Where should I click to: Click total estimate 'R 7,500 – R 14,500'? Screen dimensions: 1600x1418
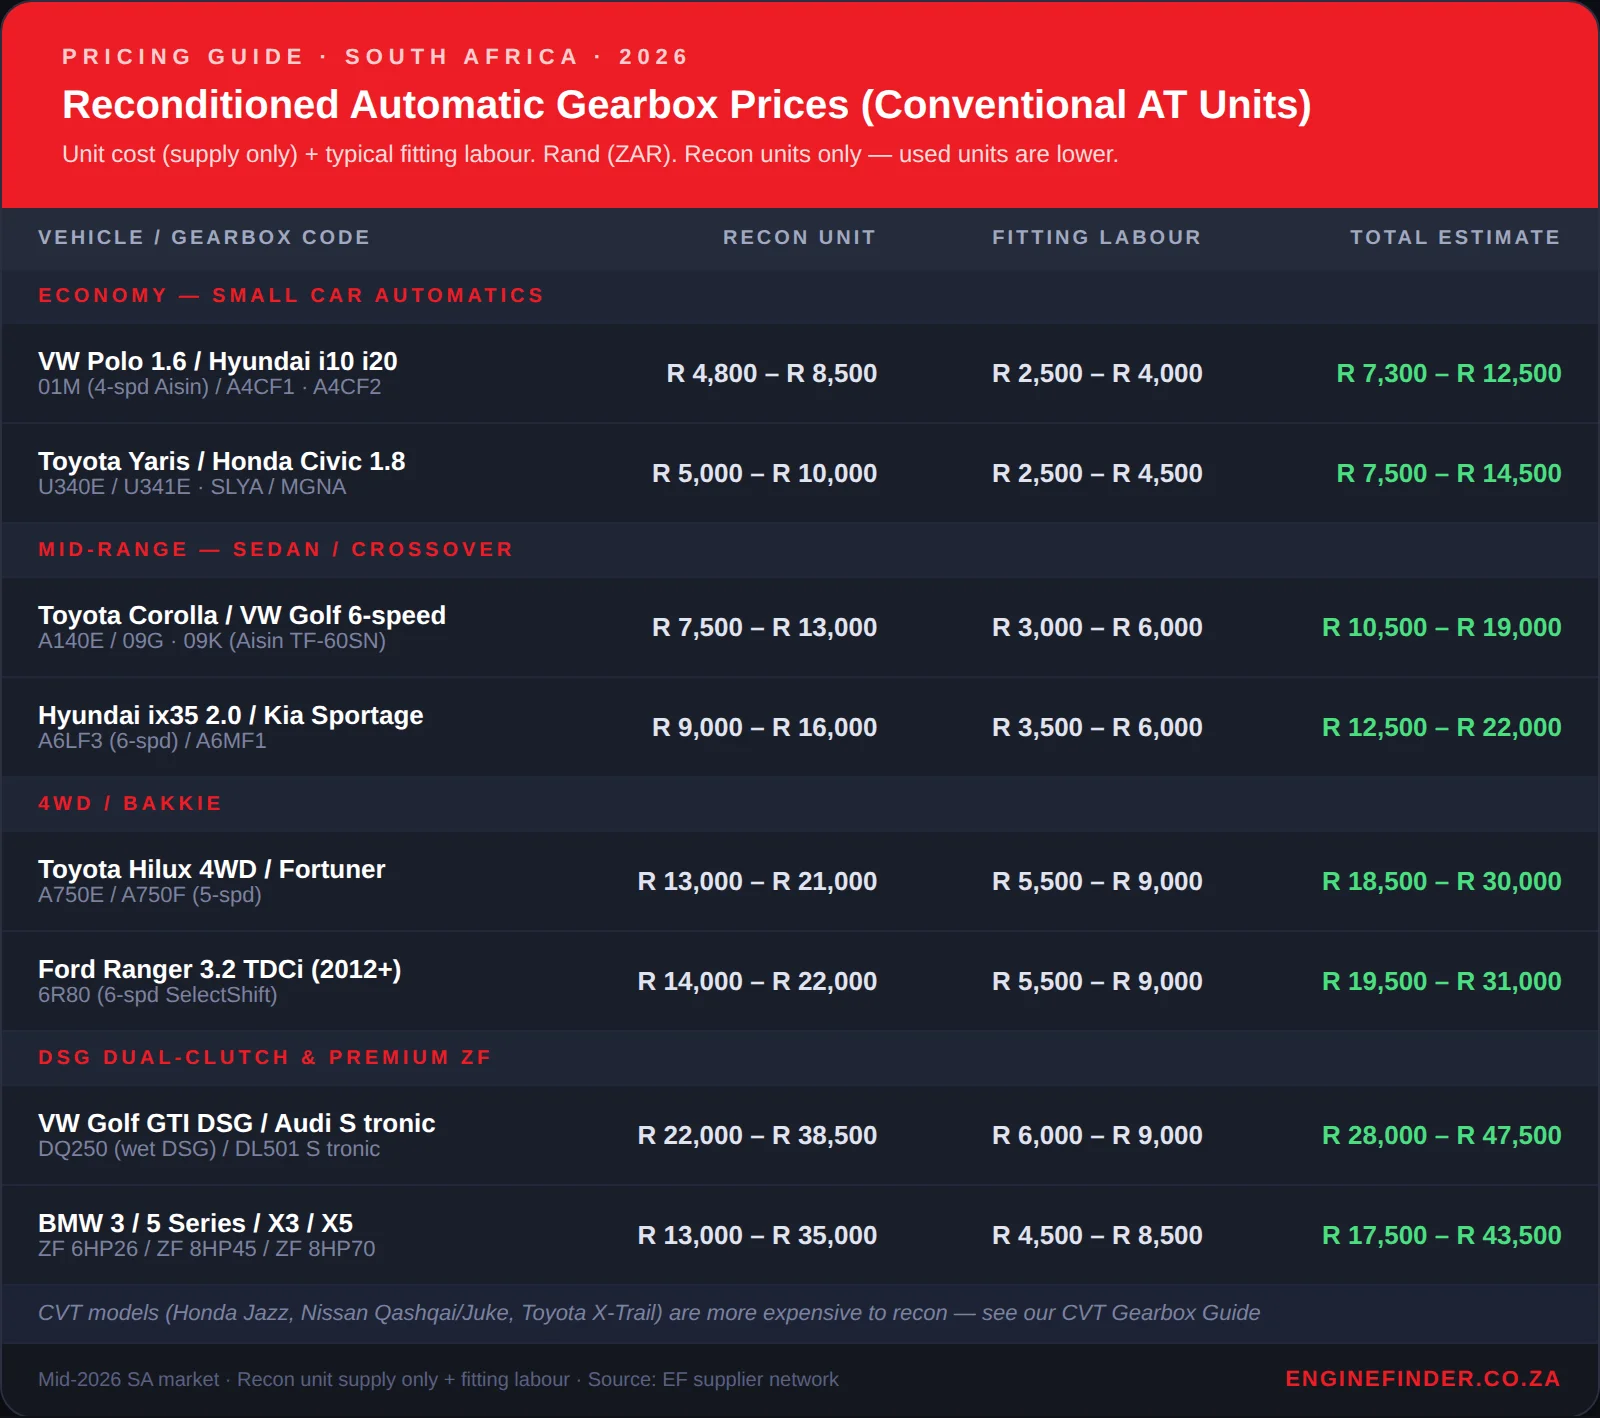point(1449,473)
